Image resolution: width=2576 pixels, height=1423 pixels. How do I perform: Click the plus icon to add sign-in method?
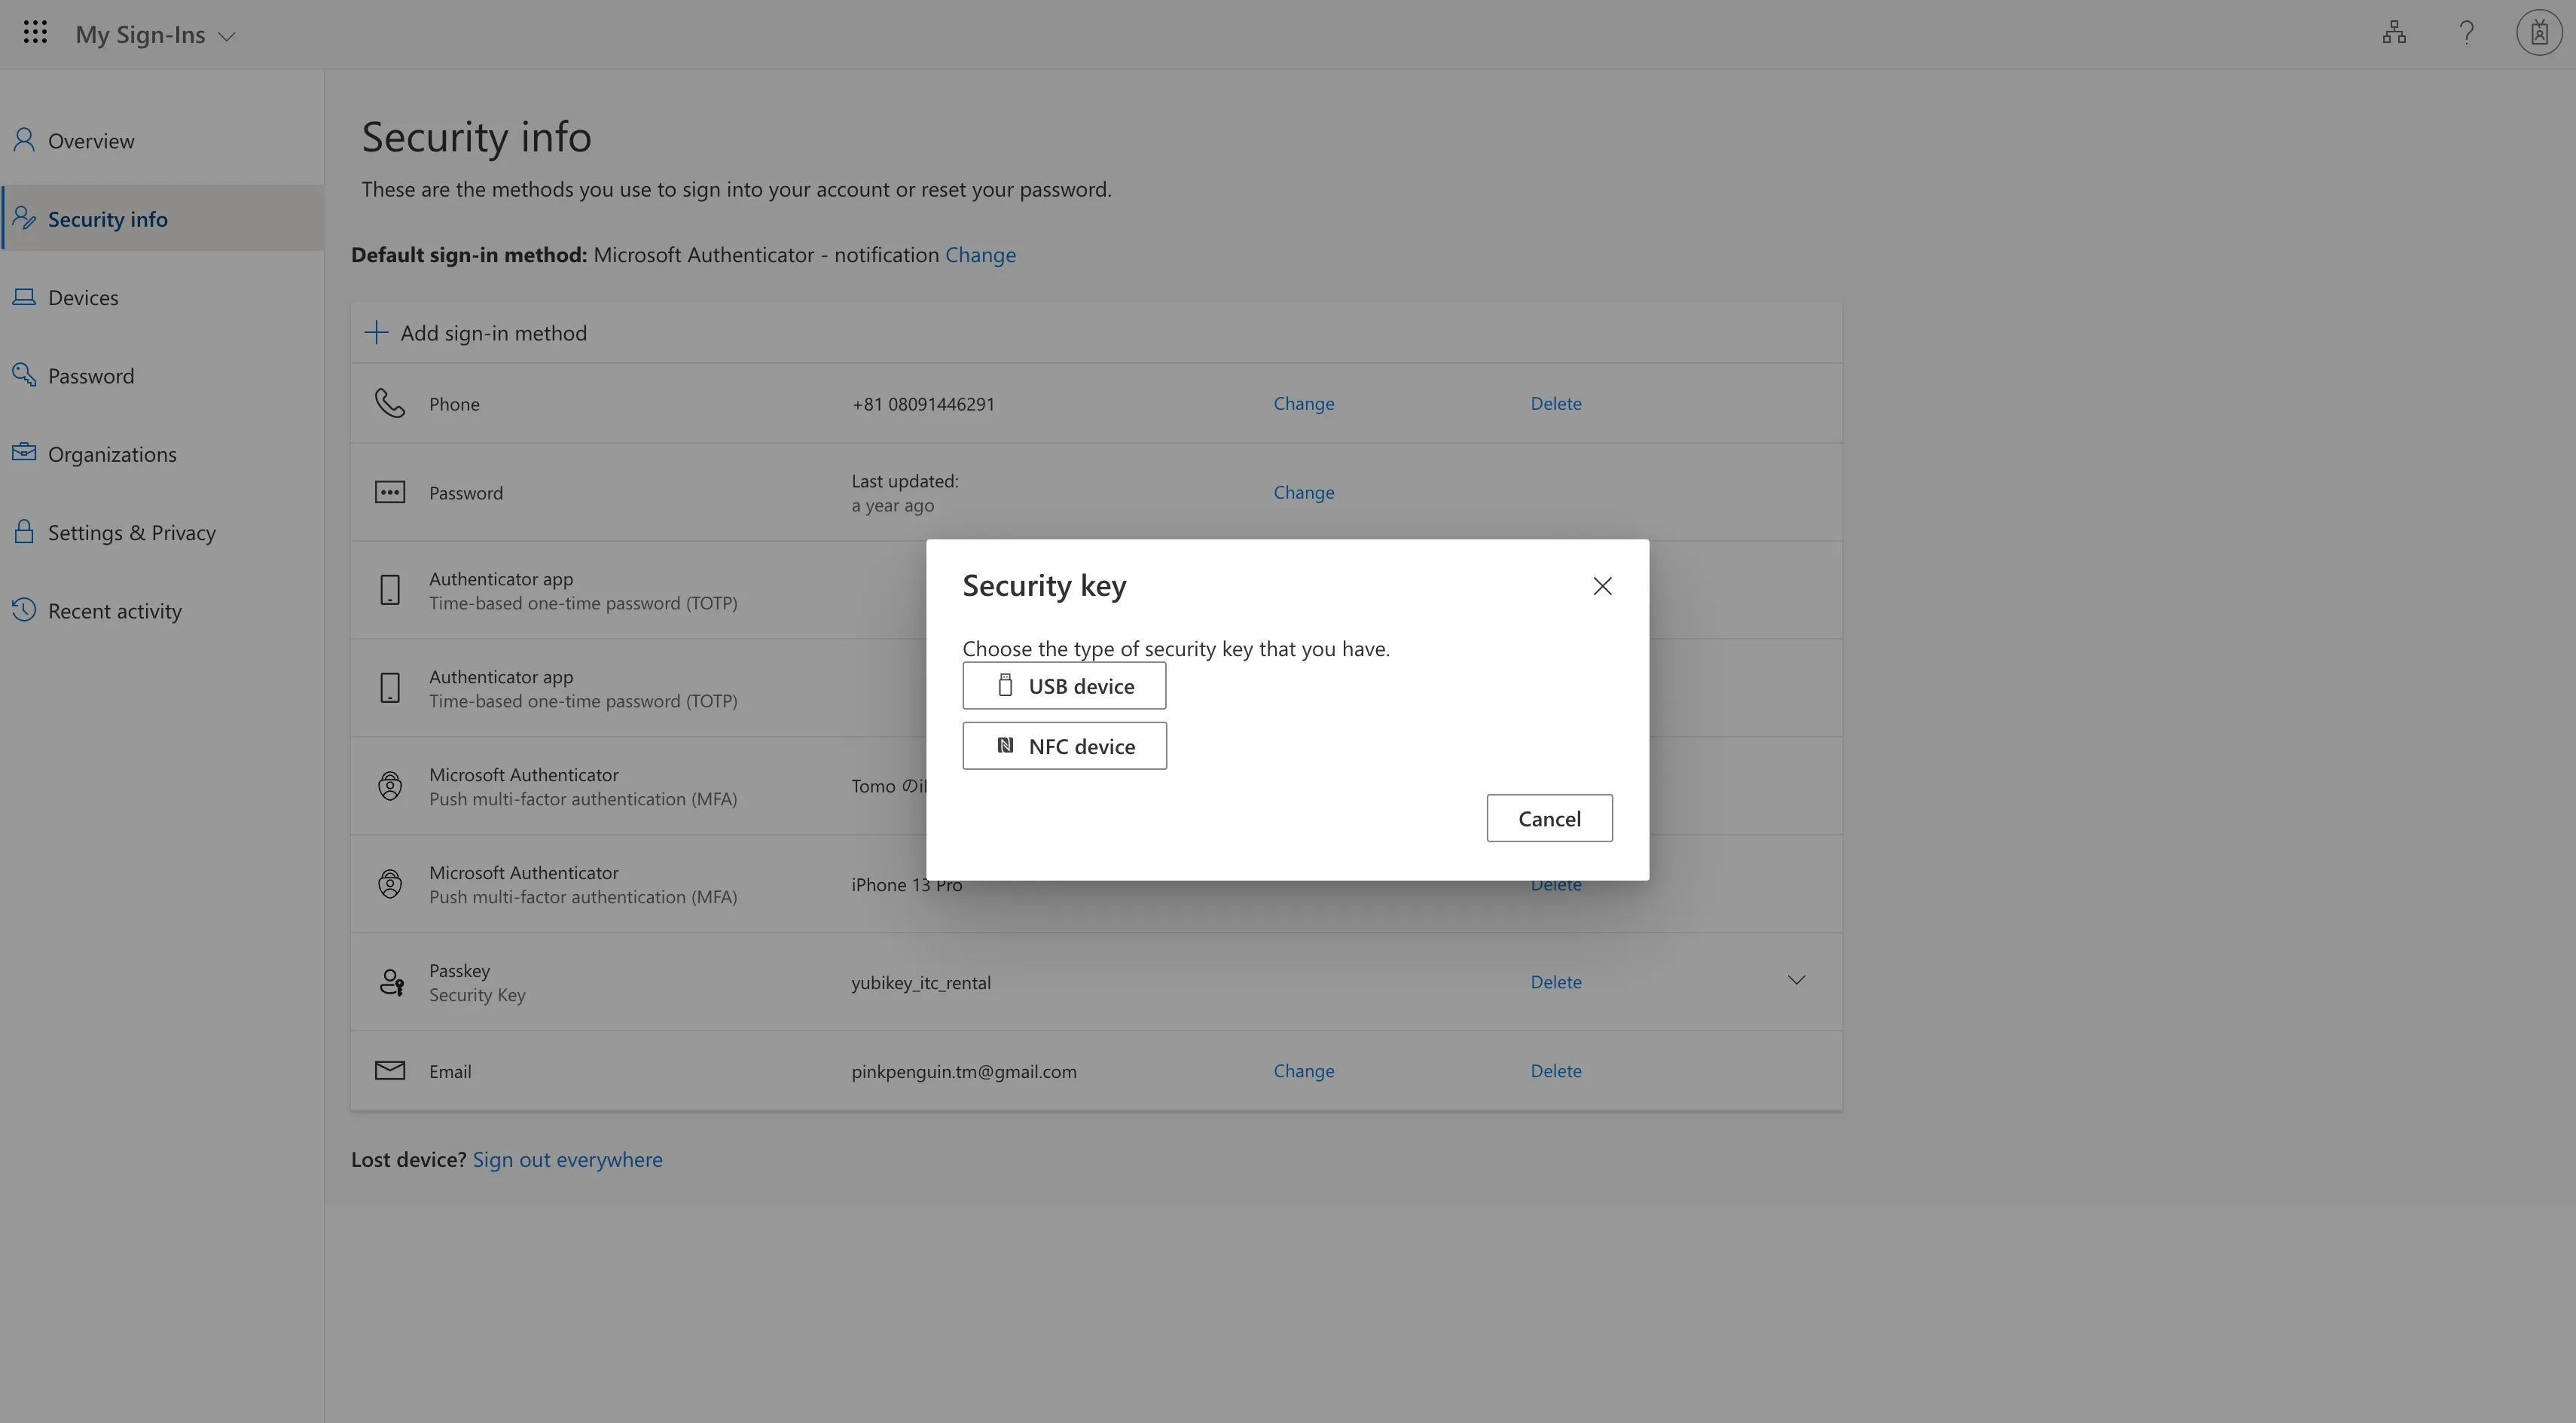tap(376, 333)
